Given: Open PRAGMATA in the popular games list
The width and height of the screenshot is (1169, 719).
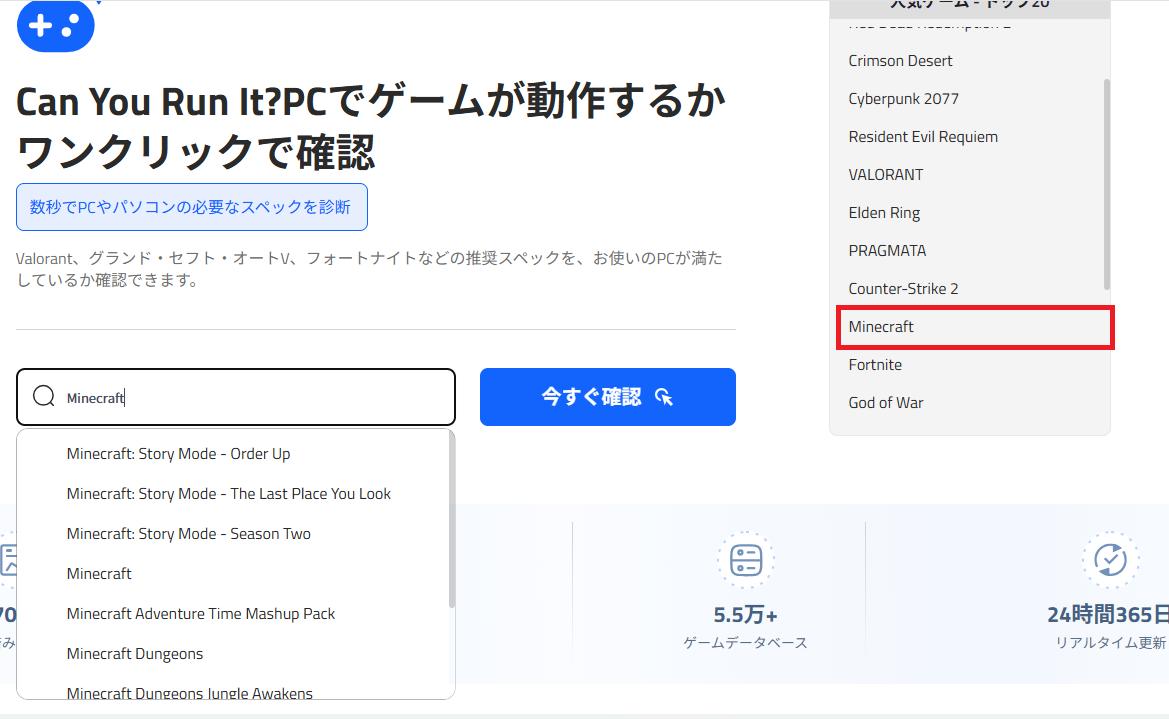Looking at the screenshot, I should tap(887, 251).
